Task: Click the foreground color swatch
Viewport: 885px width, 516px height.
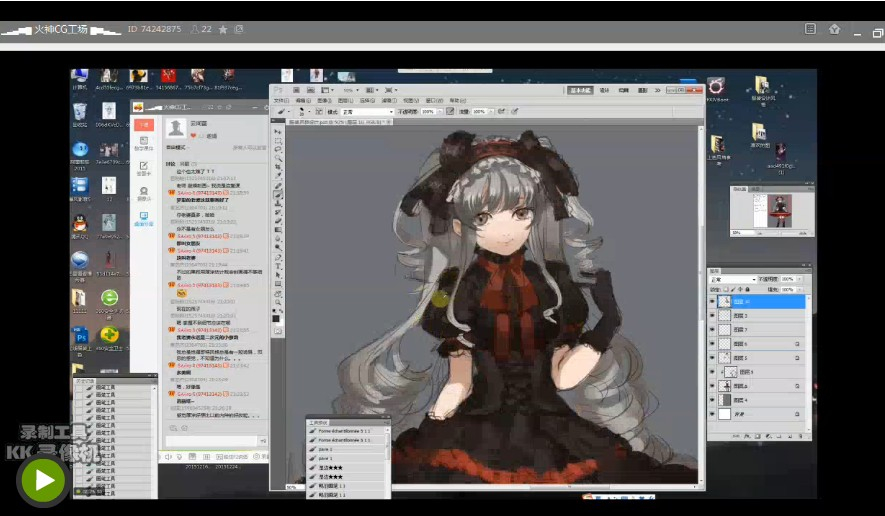Action: click(275, 318)
